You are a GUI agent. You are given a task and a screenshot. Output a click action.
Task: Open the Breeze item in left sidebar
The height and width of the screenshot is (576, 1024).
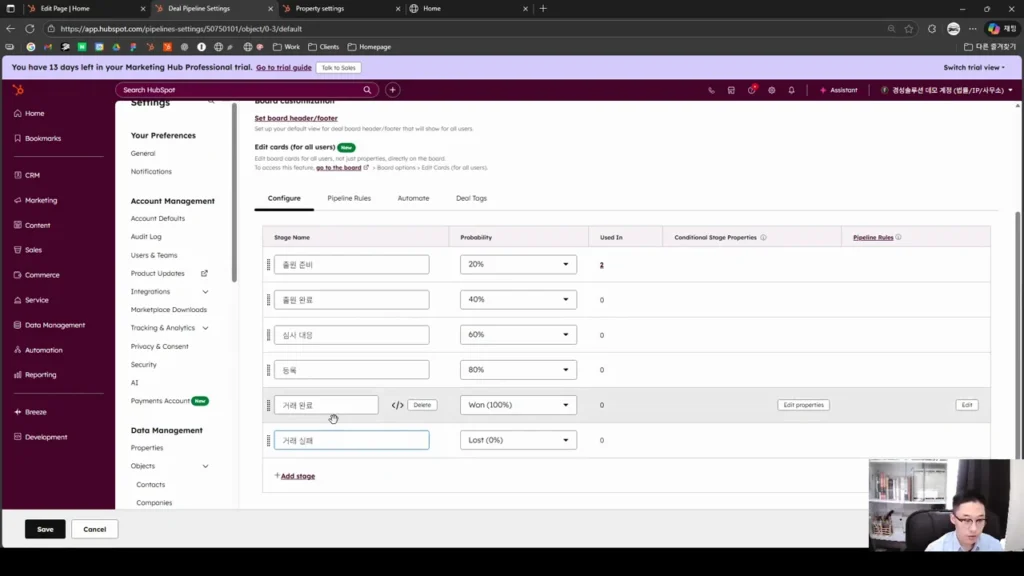click(35, 412)
